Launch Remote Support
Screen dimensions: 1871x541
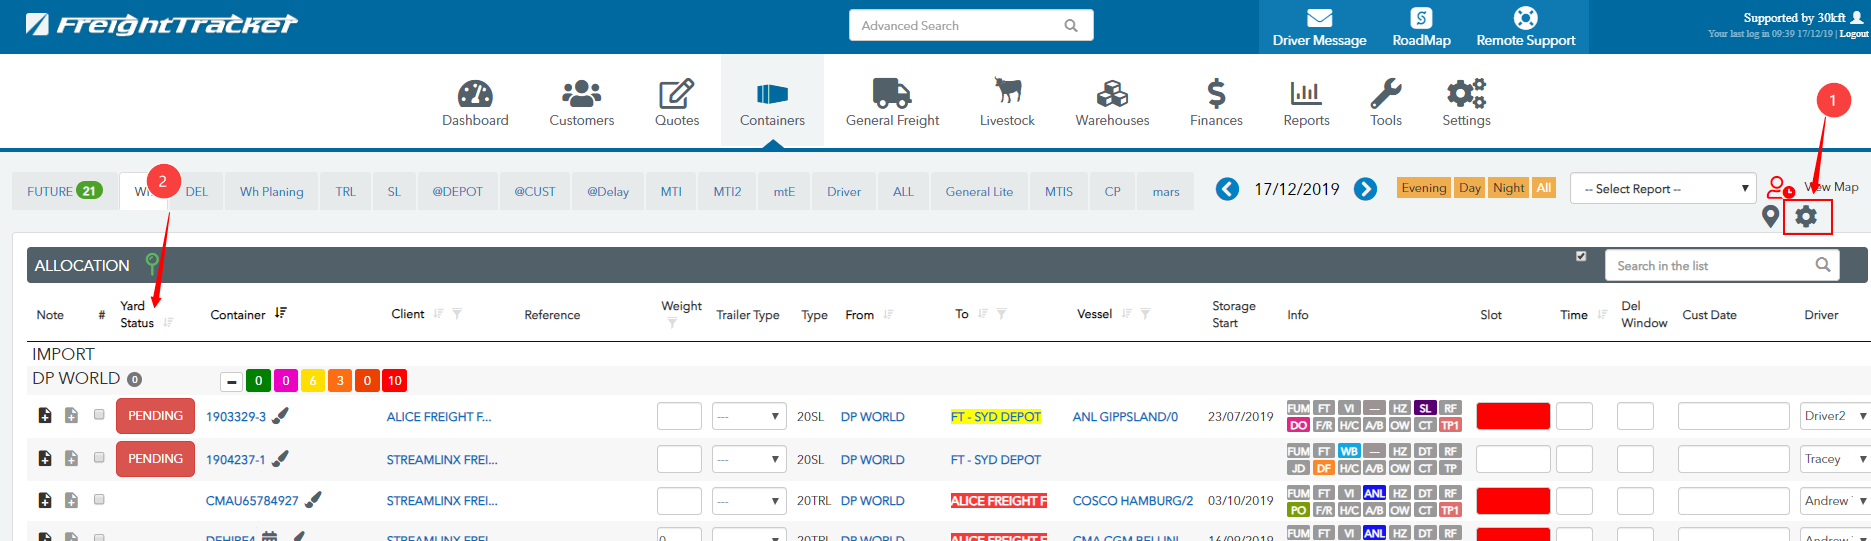pyautogui.click(x=1525, y=27)
